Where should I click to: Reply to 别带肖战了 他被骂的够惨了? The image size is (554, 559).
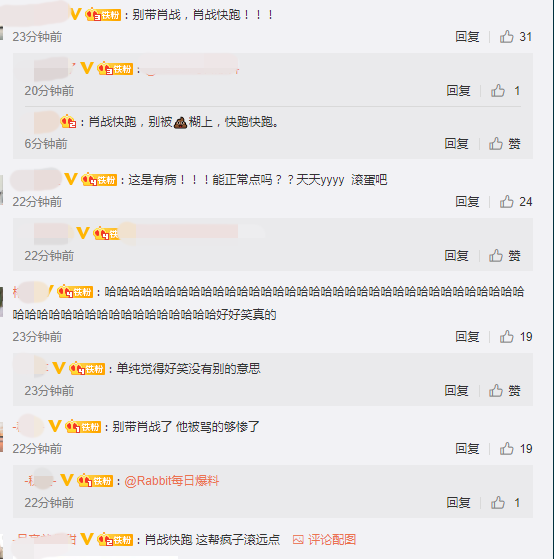point(467,448)
